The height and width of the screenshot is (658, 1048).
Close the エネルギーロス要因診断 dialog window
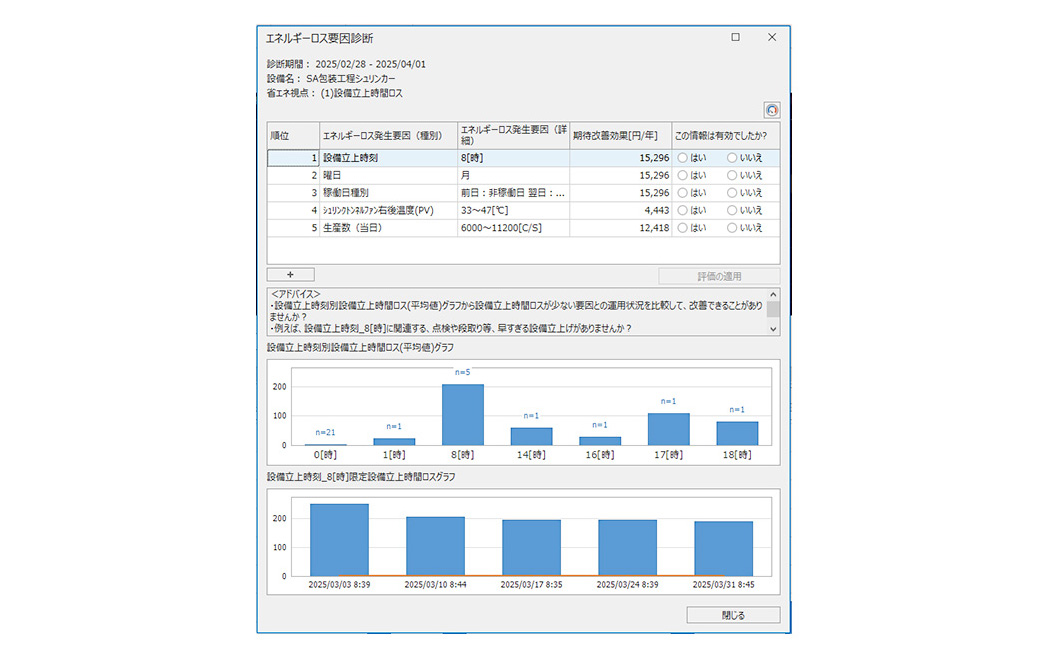tap(772, 37)
